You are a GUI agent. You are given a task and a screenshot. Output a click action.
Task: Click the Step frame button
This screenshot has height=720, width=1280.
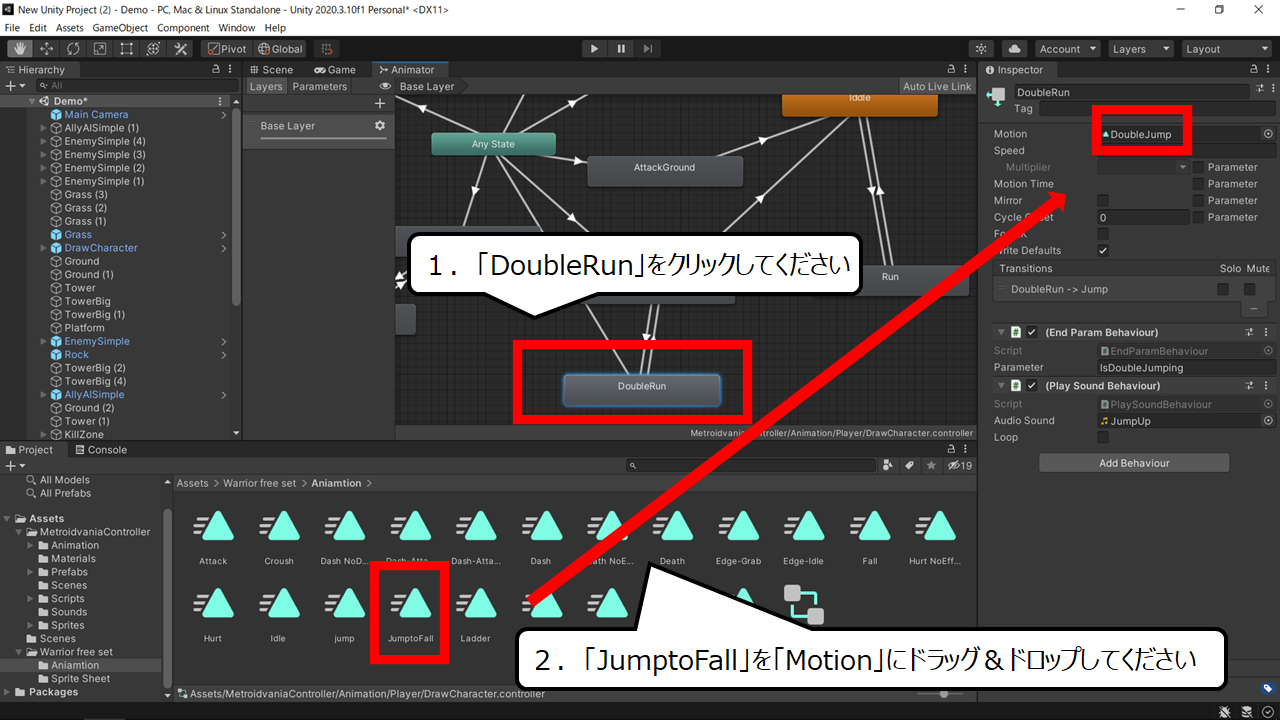pos(648,49)
